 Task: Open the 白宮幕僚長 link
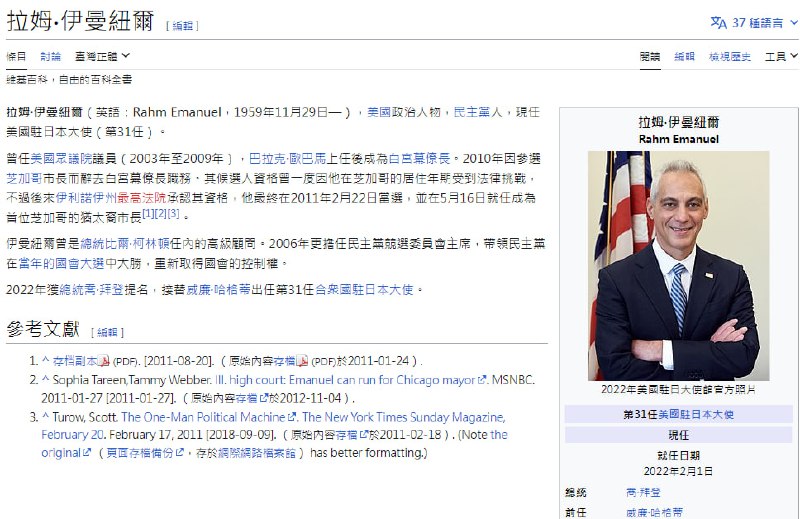[x=419, y=159]
